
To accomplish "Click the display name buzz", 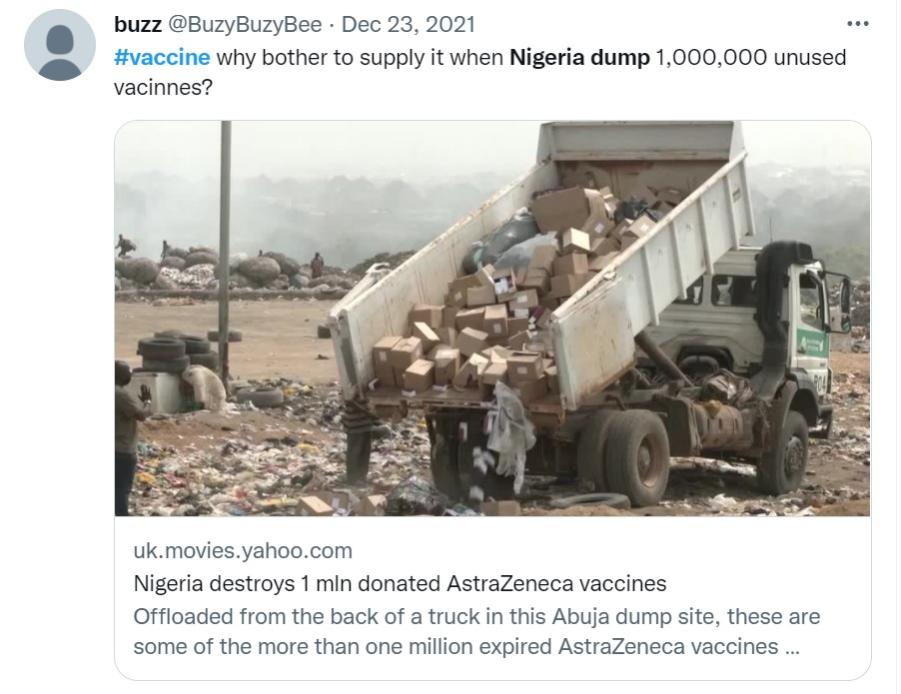I will pos(138,25).
